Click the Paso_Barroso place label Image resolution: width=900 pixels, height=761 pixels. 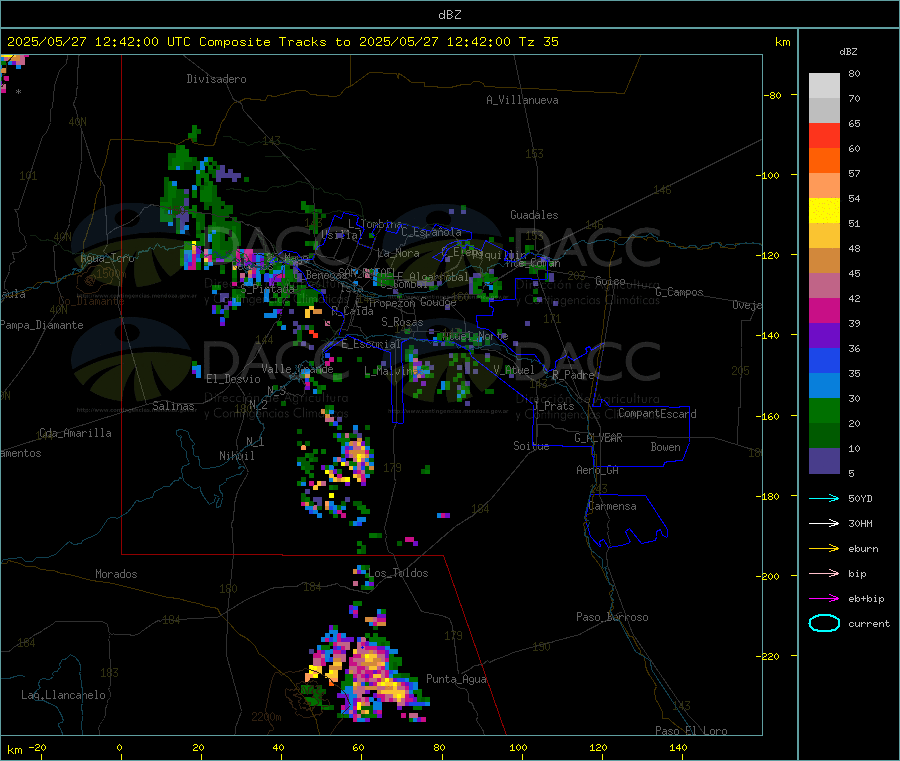click(612, 617)
